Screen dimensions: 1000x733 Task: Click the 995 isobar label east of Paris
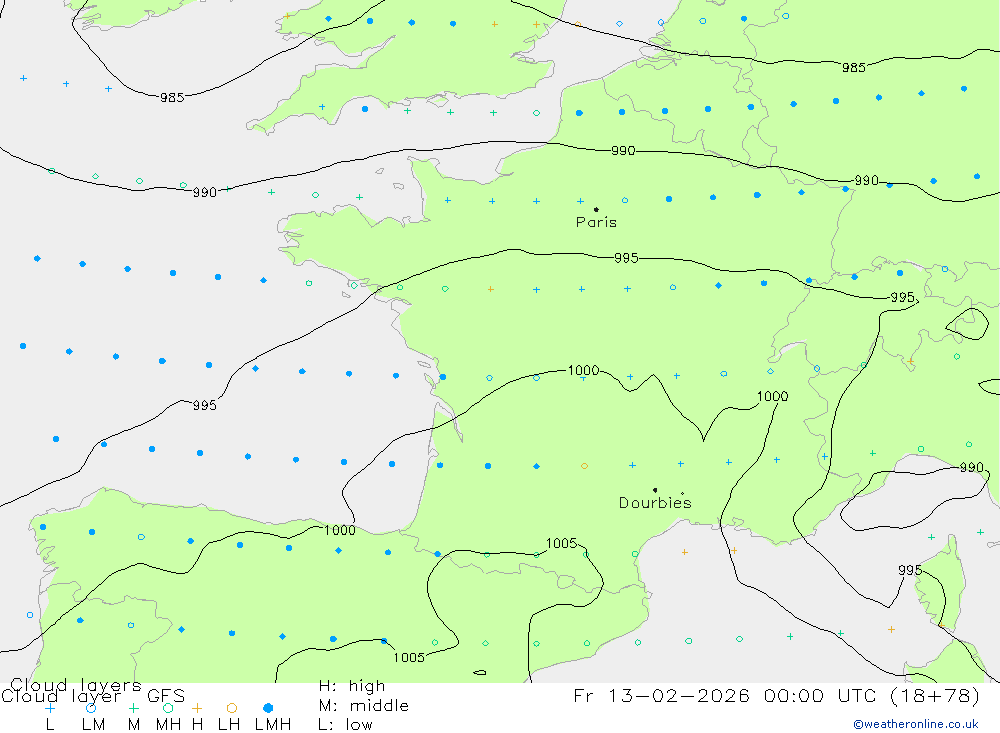[902, 297]
